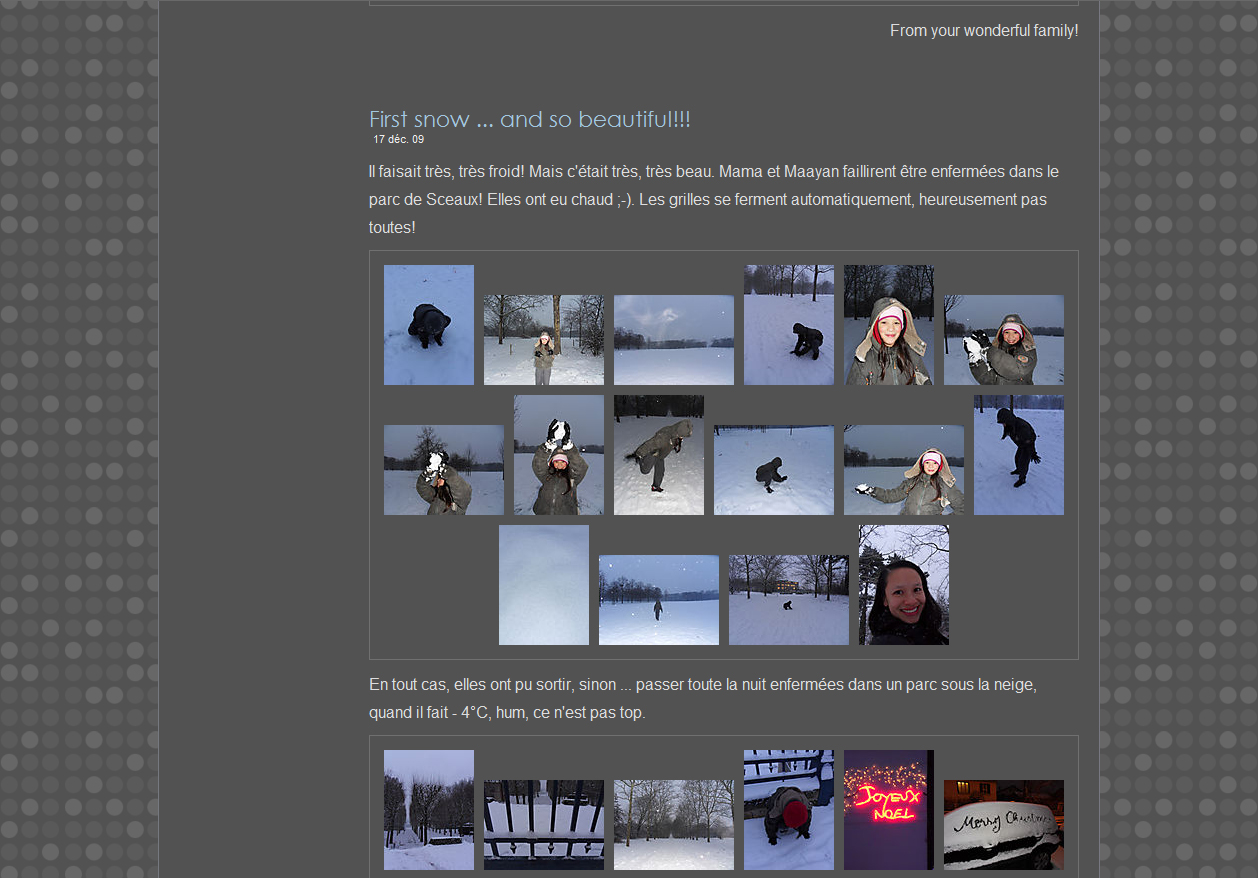Open photo of girl extending snowball to the side
This screenshot has height=878, width=1258.
pos(903,470)
